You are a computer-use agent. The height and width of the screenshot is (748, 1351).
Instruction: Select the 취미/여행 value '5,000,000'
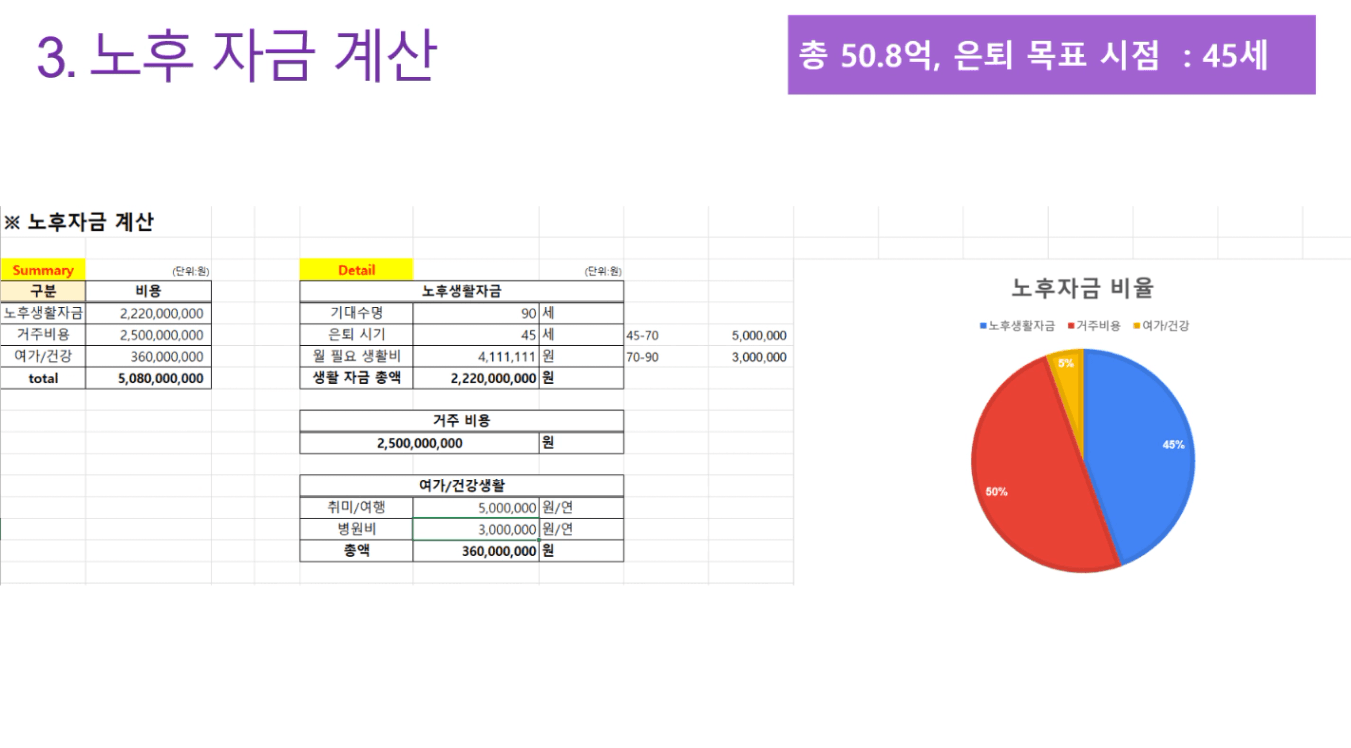(476, 507)
